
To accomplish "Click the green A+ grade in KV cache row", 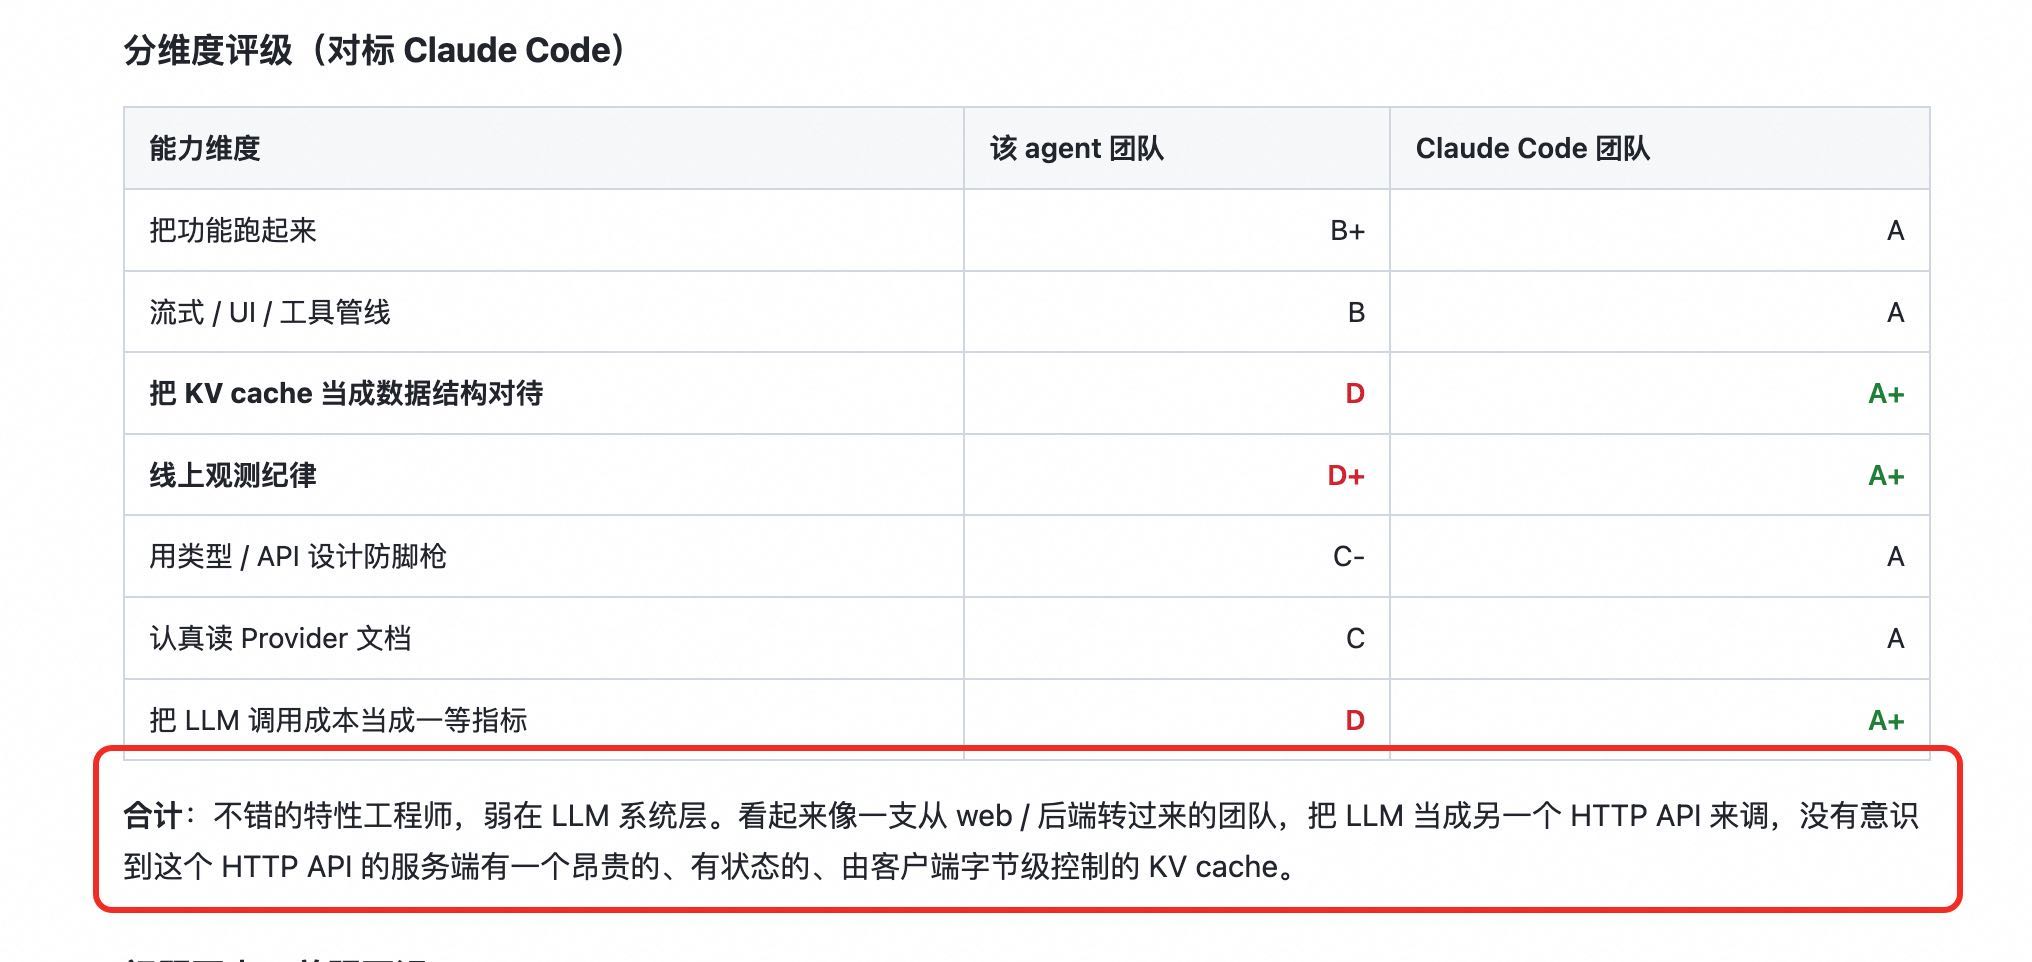I will (1886, 394).
